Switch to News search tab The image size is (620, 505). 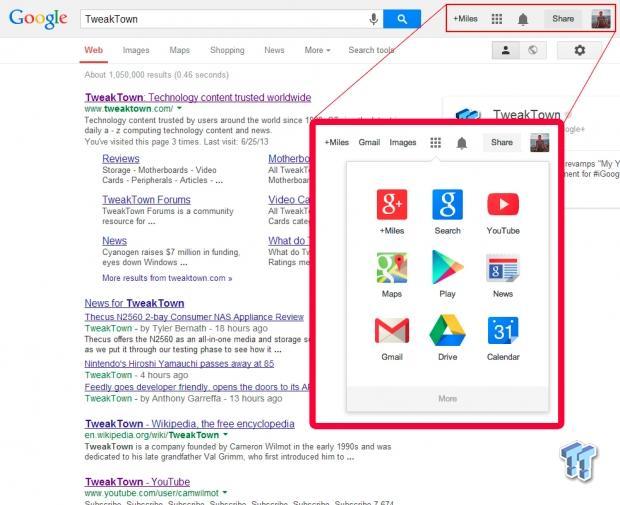tap(274, 50)
